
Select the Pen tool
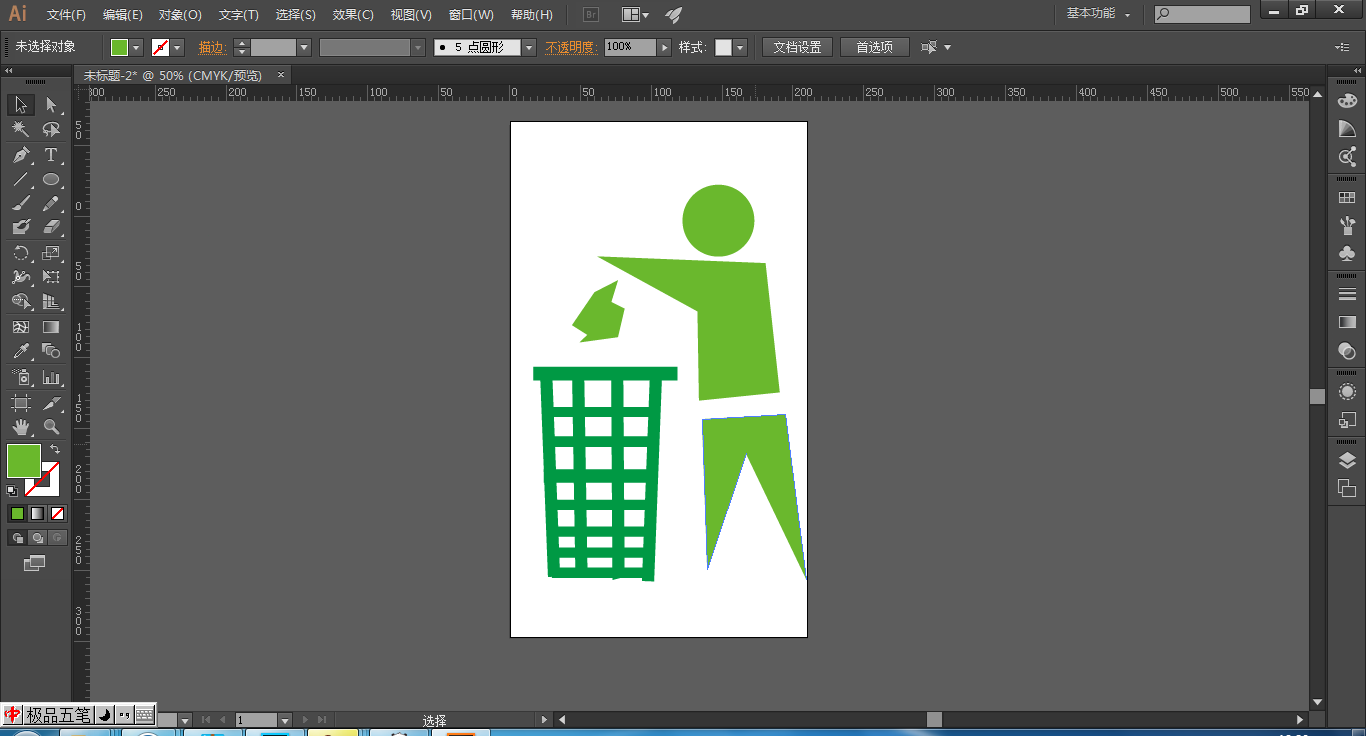pos(21,155)
